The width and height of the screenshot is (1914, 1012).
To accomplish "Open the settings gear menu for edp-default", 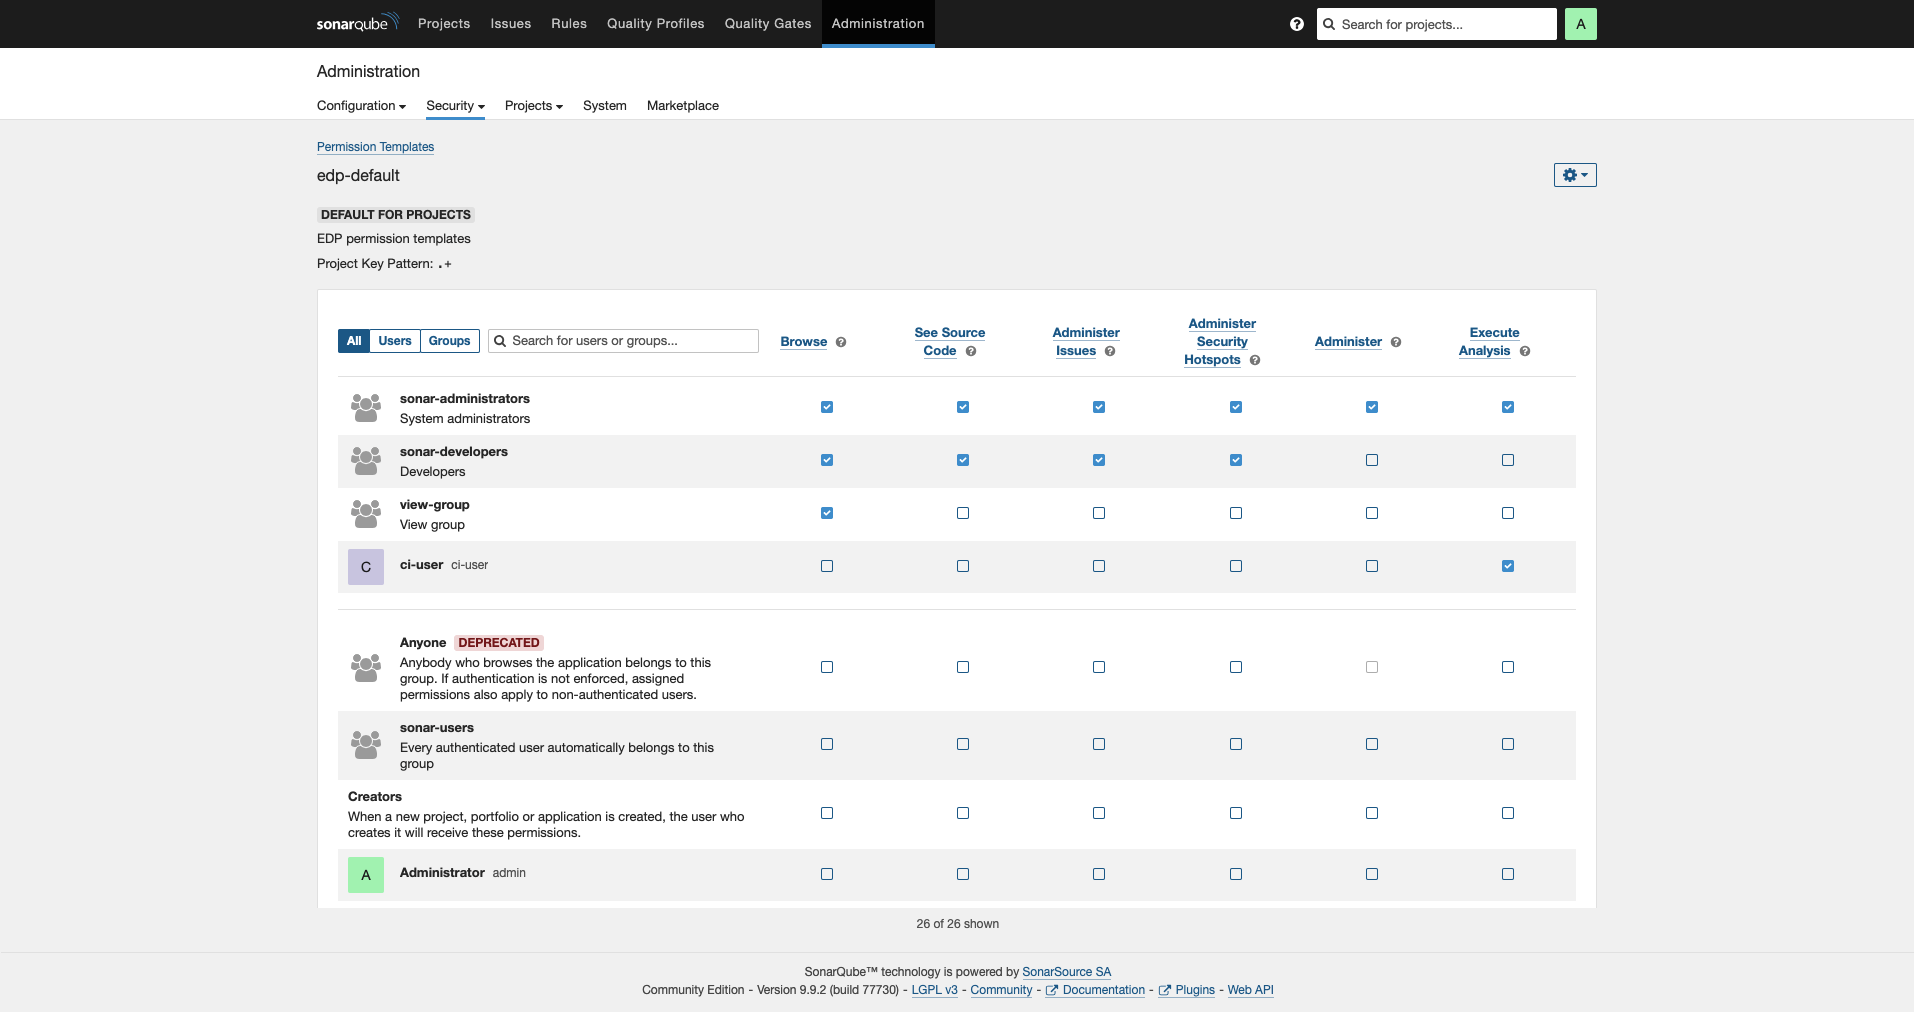I will [1574, 174].
